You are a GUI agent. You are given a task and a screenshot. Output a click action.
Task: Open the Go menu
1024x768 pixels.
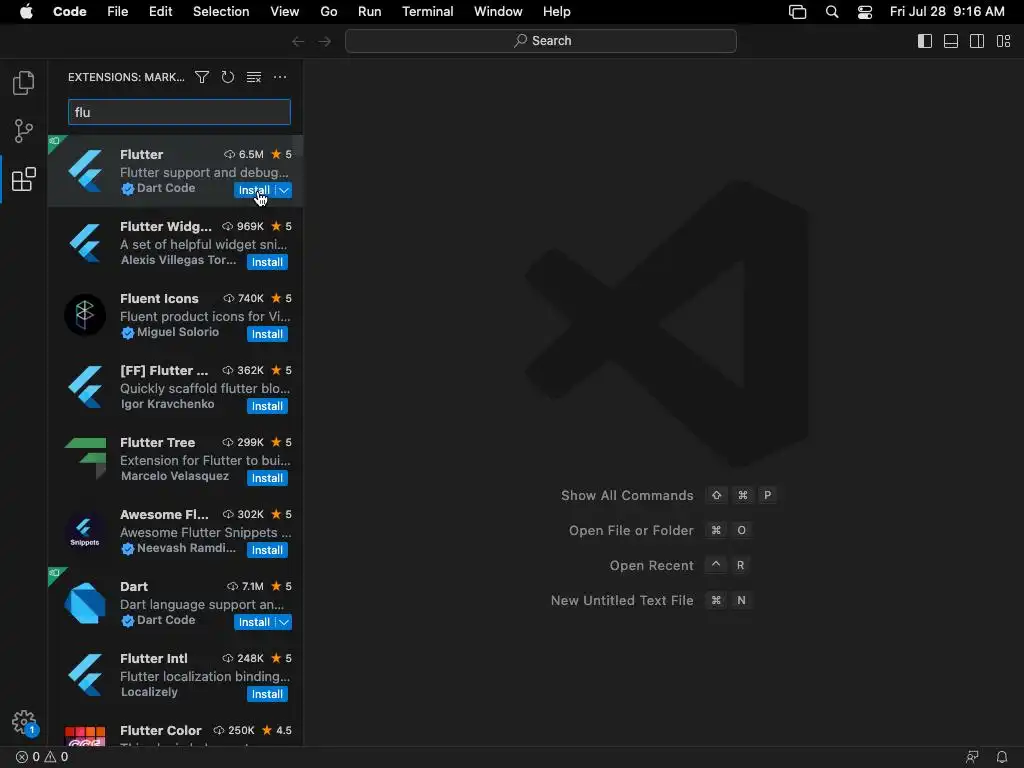(328, 12)
